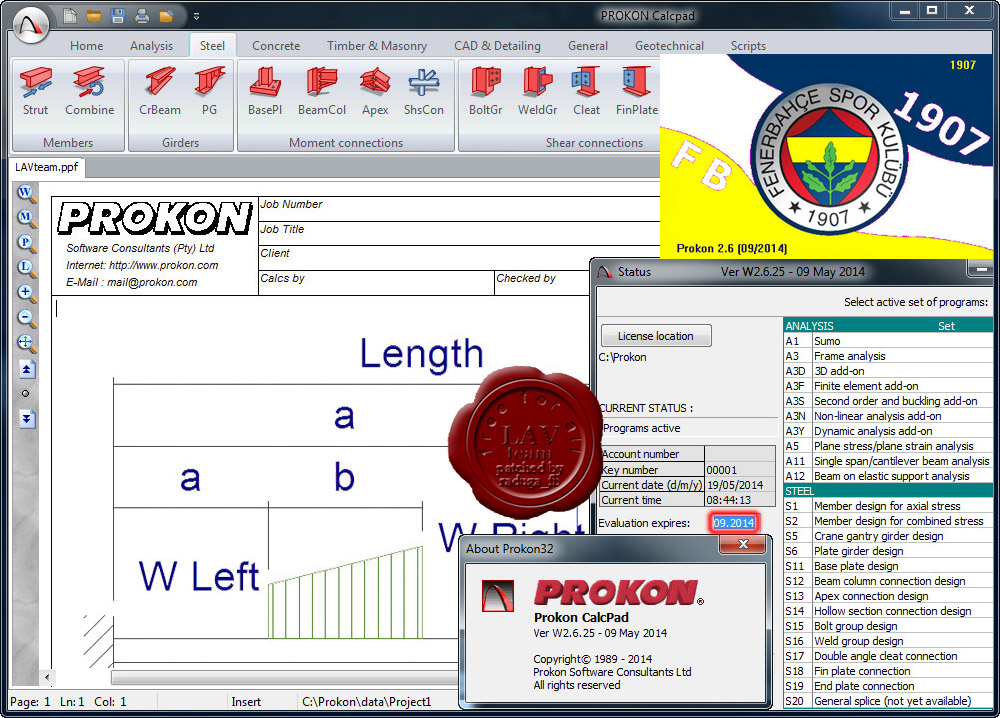Click the zoom extents crosshair magnifier

(26, 343)
